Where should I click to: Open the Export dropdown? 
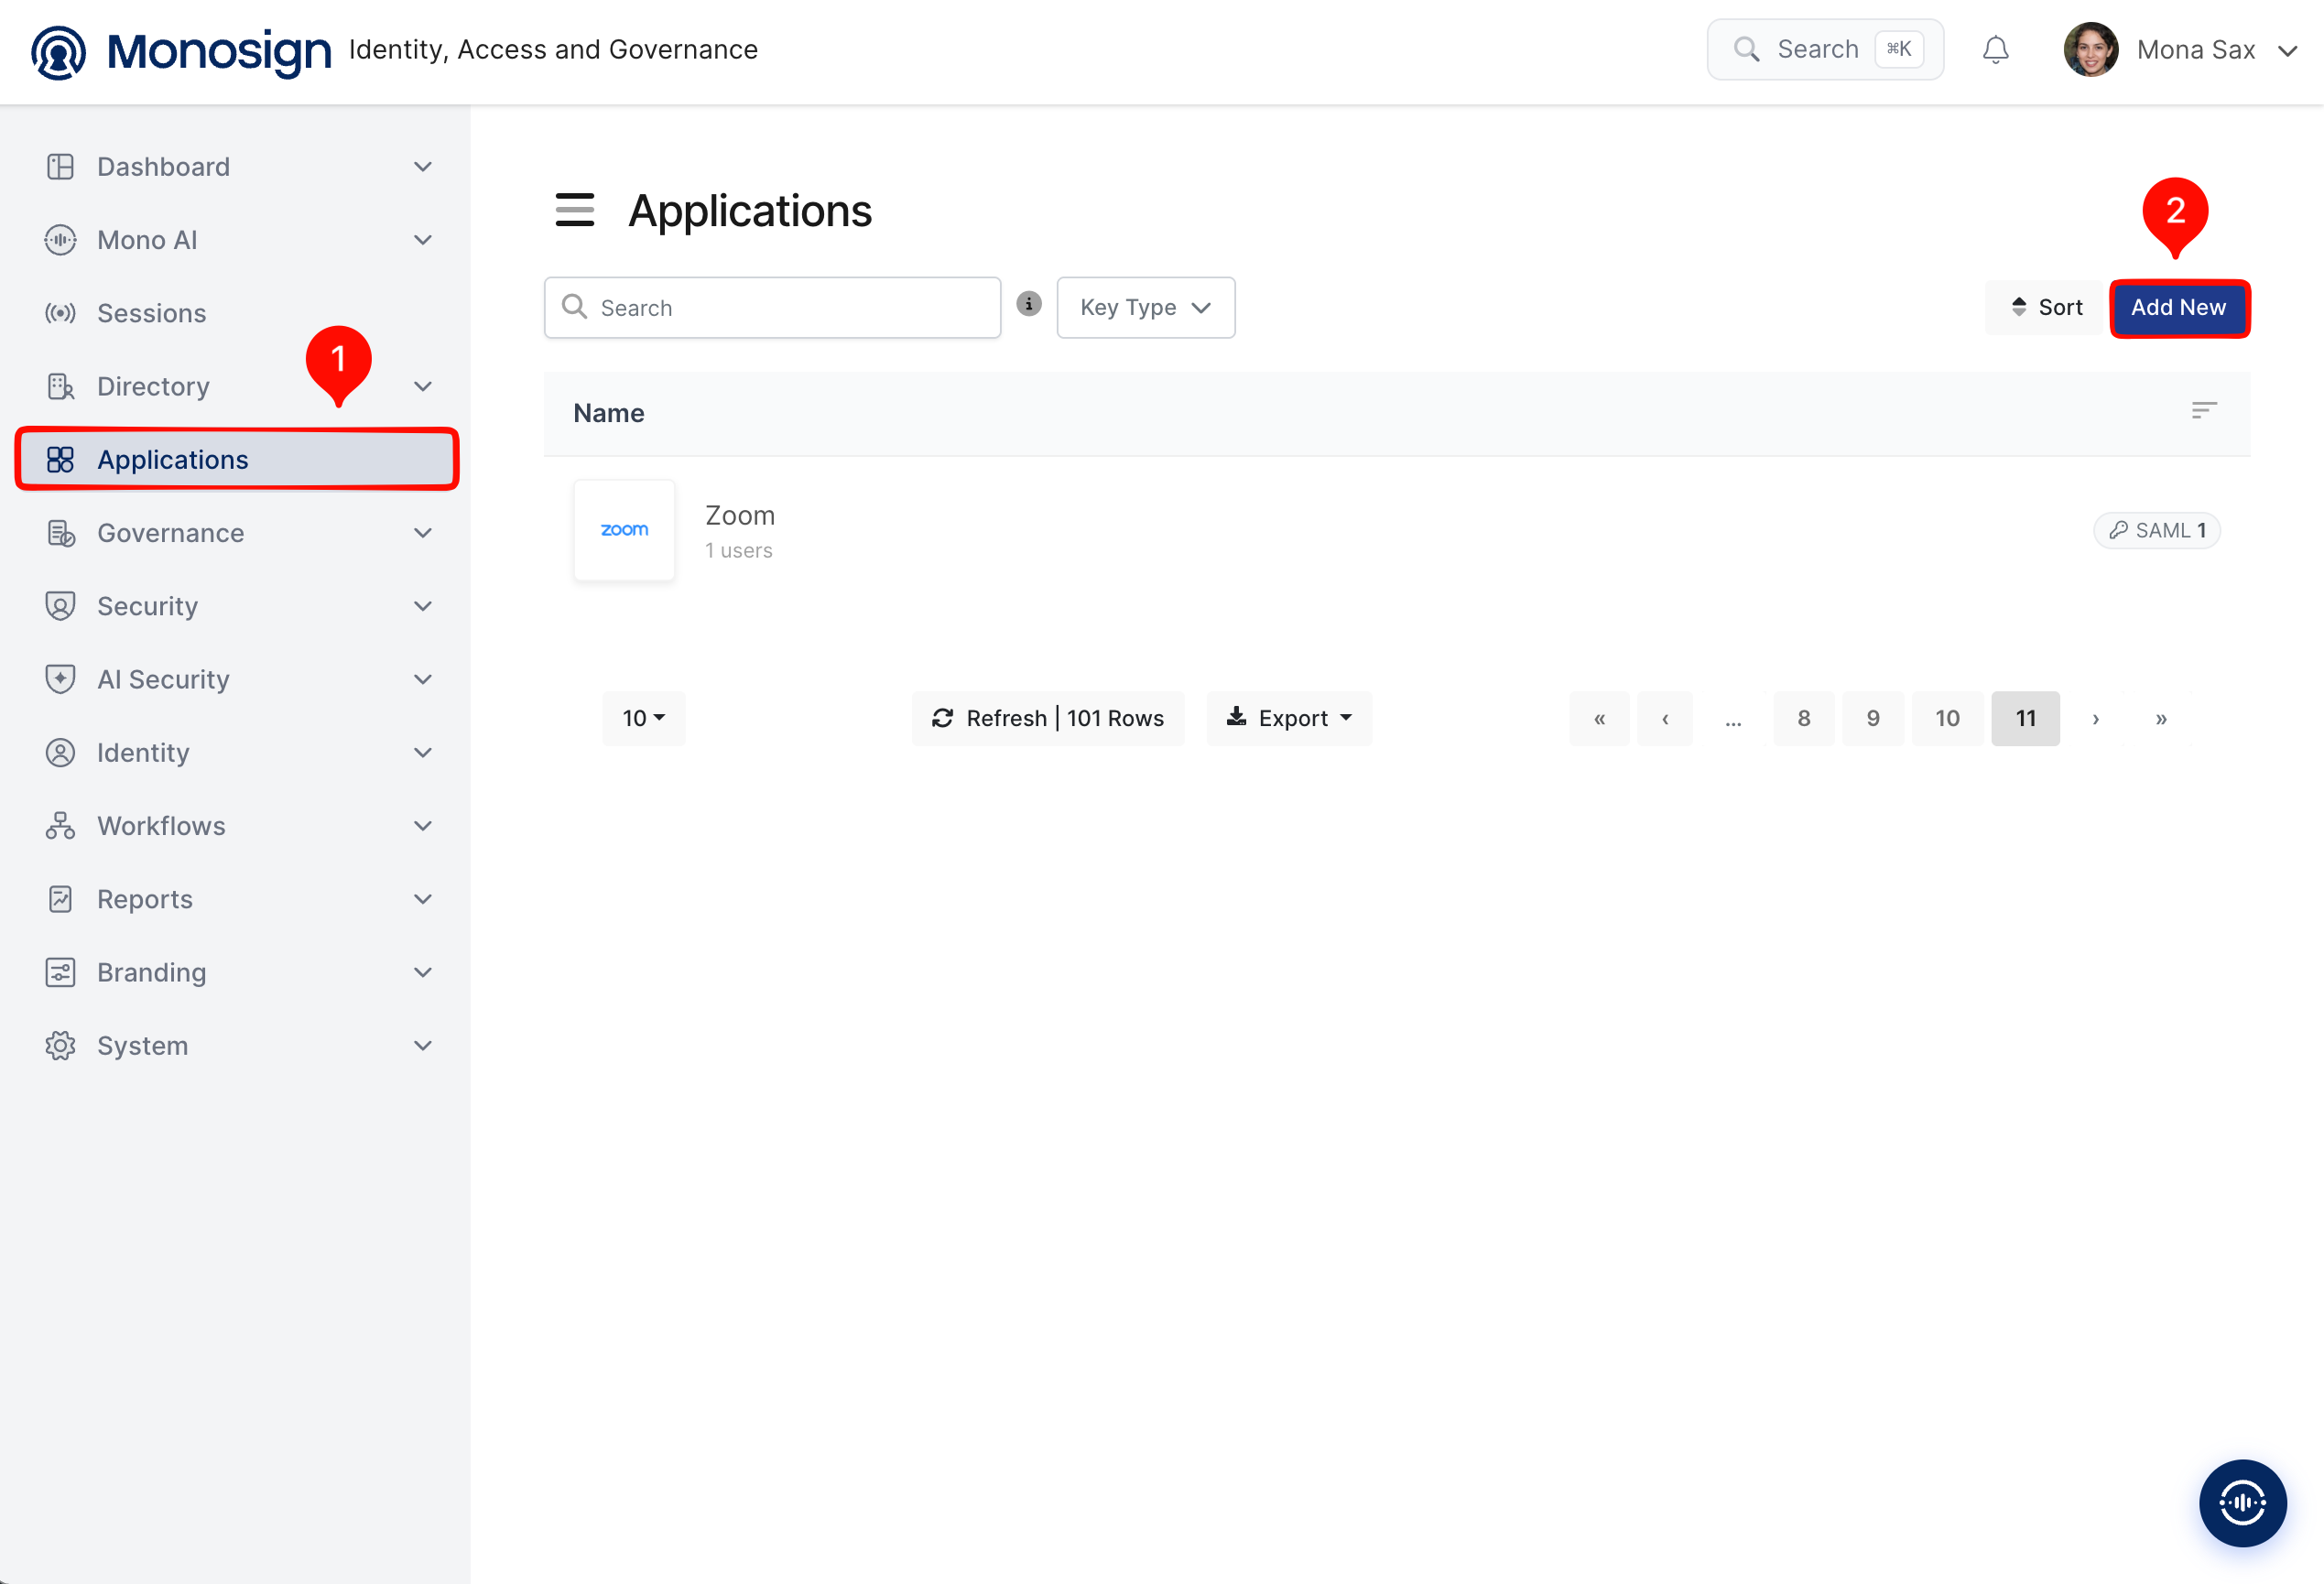pyautogui.click(x=1289, y=718)
